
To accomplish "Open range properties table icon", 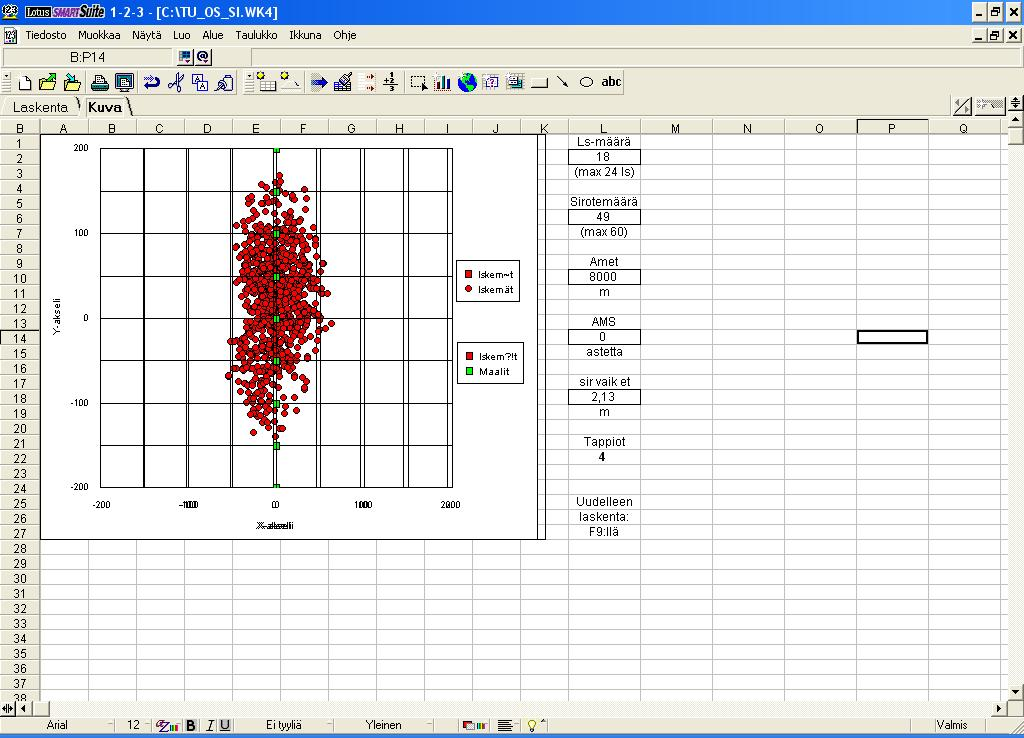I will click(x=266, y=82).
